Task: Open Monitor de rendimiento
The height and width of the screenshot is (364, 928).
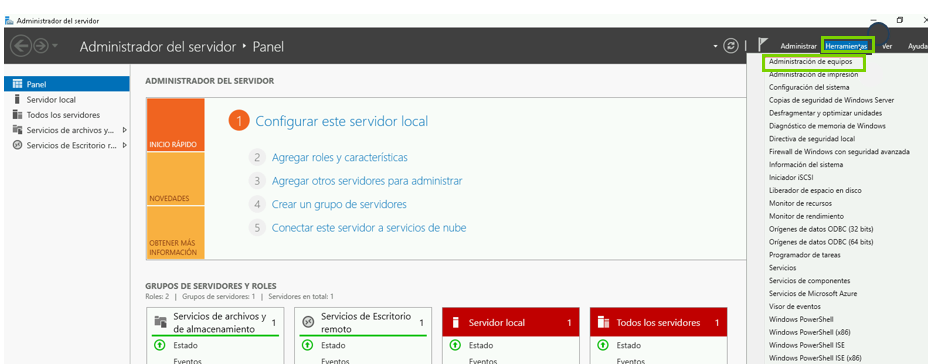Action: [x=806, y=217]
